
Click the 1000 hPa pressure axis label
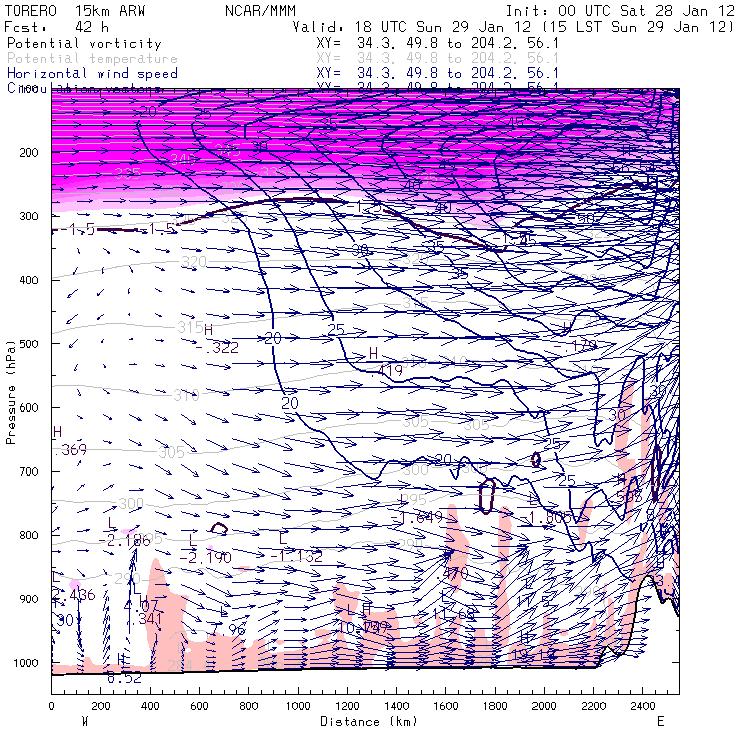pos(26,663)
